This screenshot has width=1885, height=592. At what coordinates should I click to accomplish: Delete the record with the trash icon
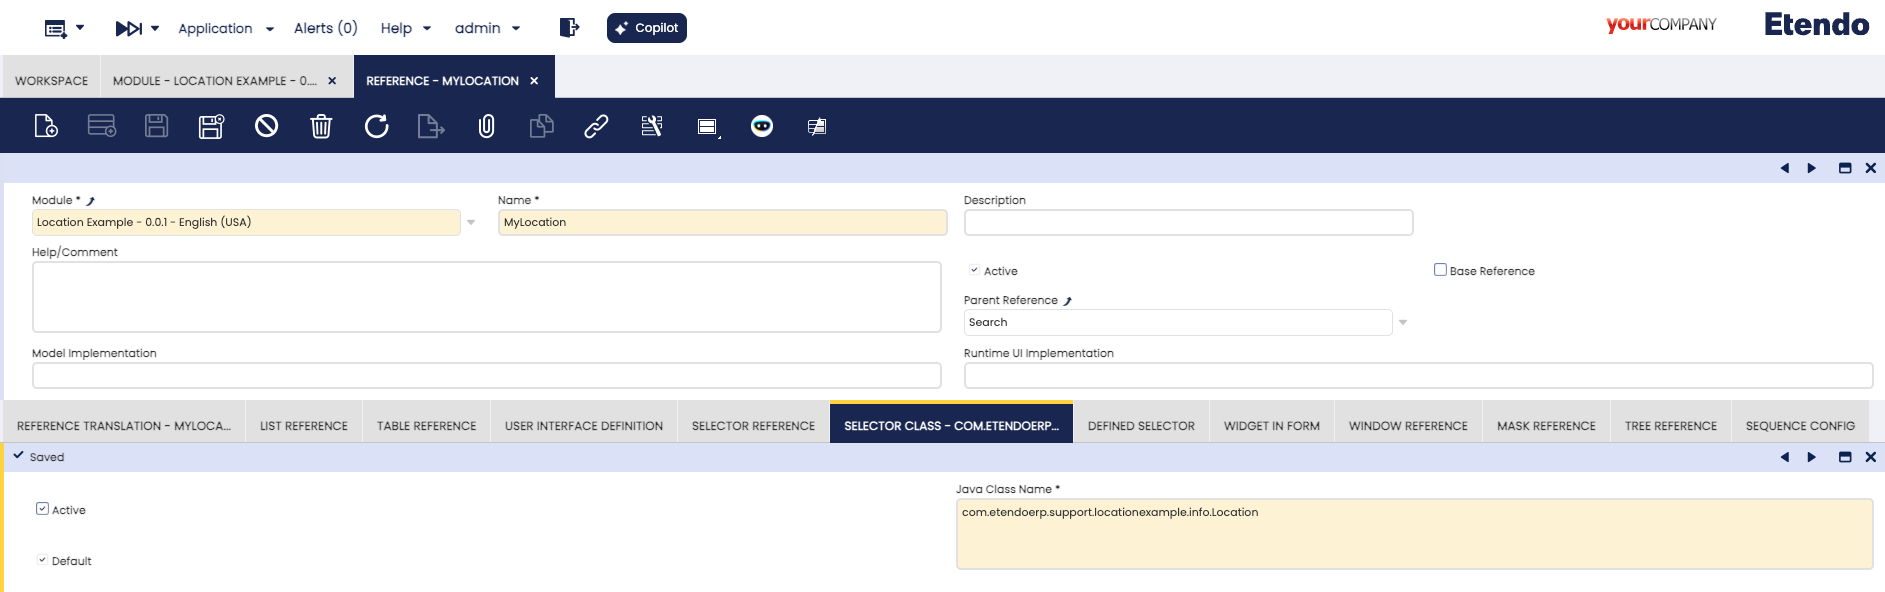321,126
